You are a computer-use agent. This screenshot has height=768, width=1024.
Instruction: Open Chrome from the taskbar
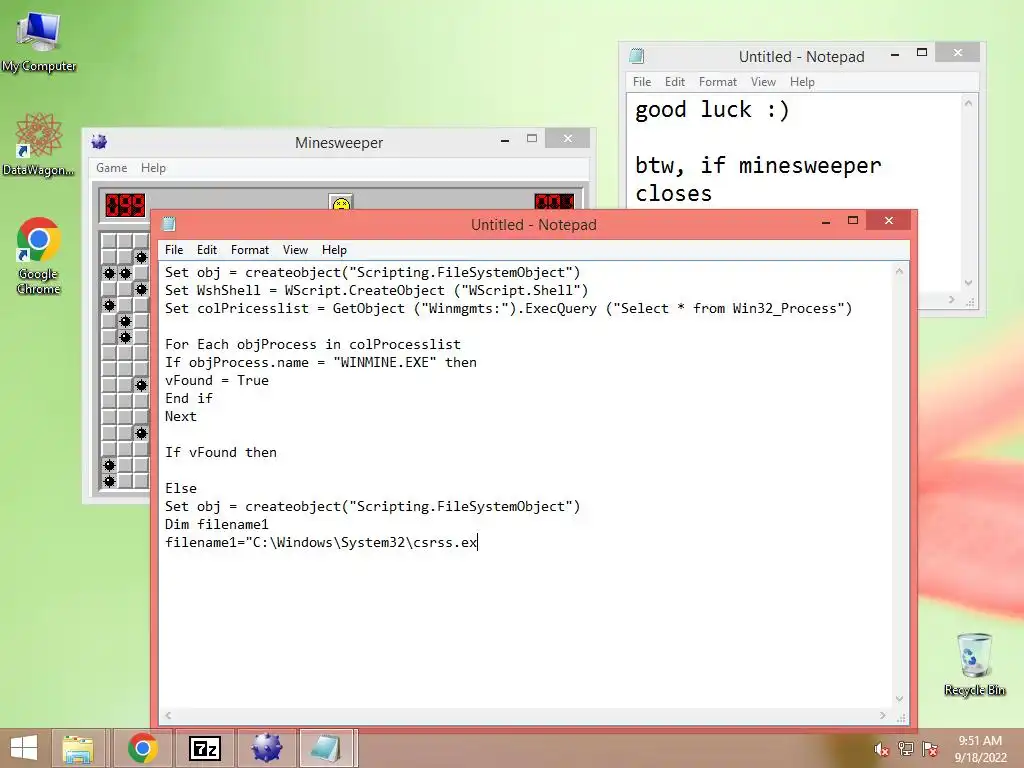142,748
